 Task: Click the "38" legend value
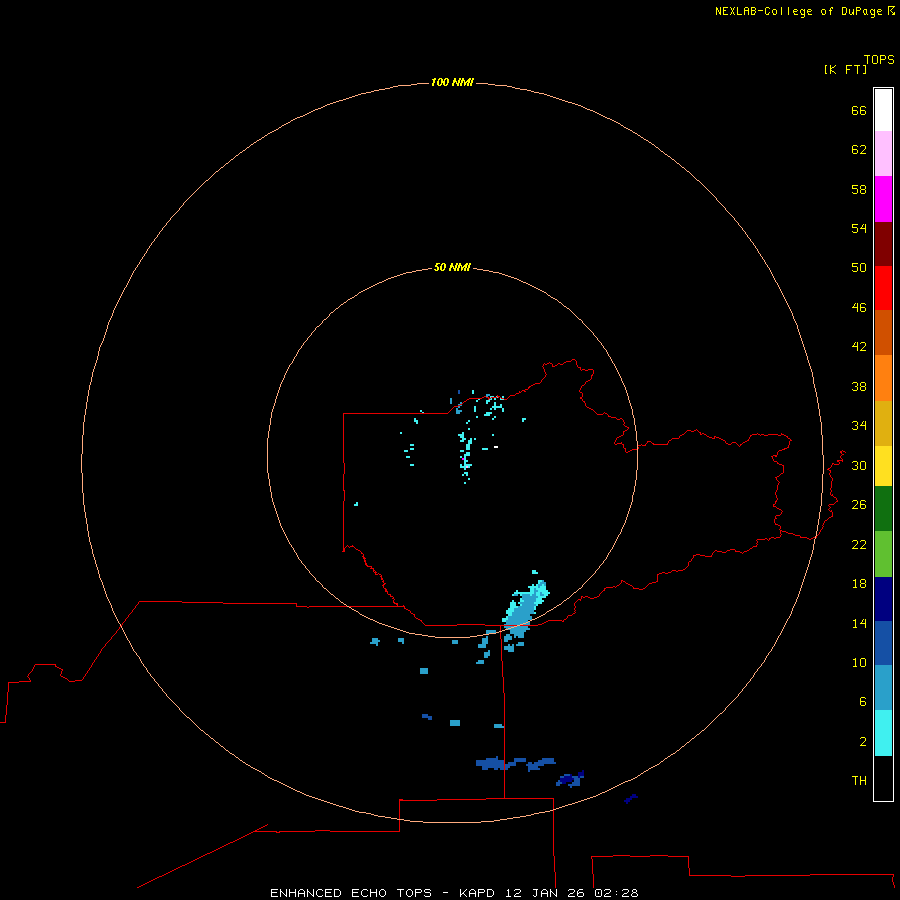[859, 387]
